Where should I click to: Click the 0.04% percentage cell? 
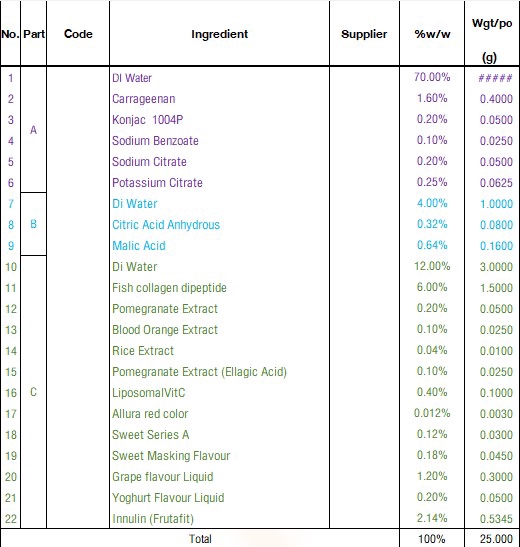pos(432,350)
